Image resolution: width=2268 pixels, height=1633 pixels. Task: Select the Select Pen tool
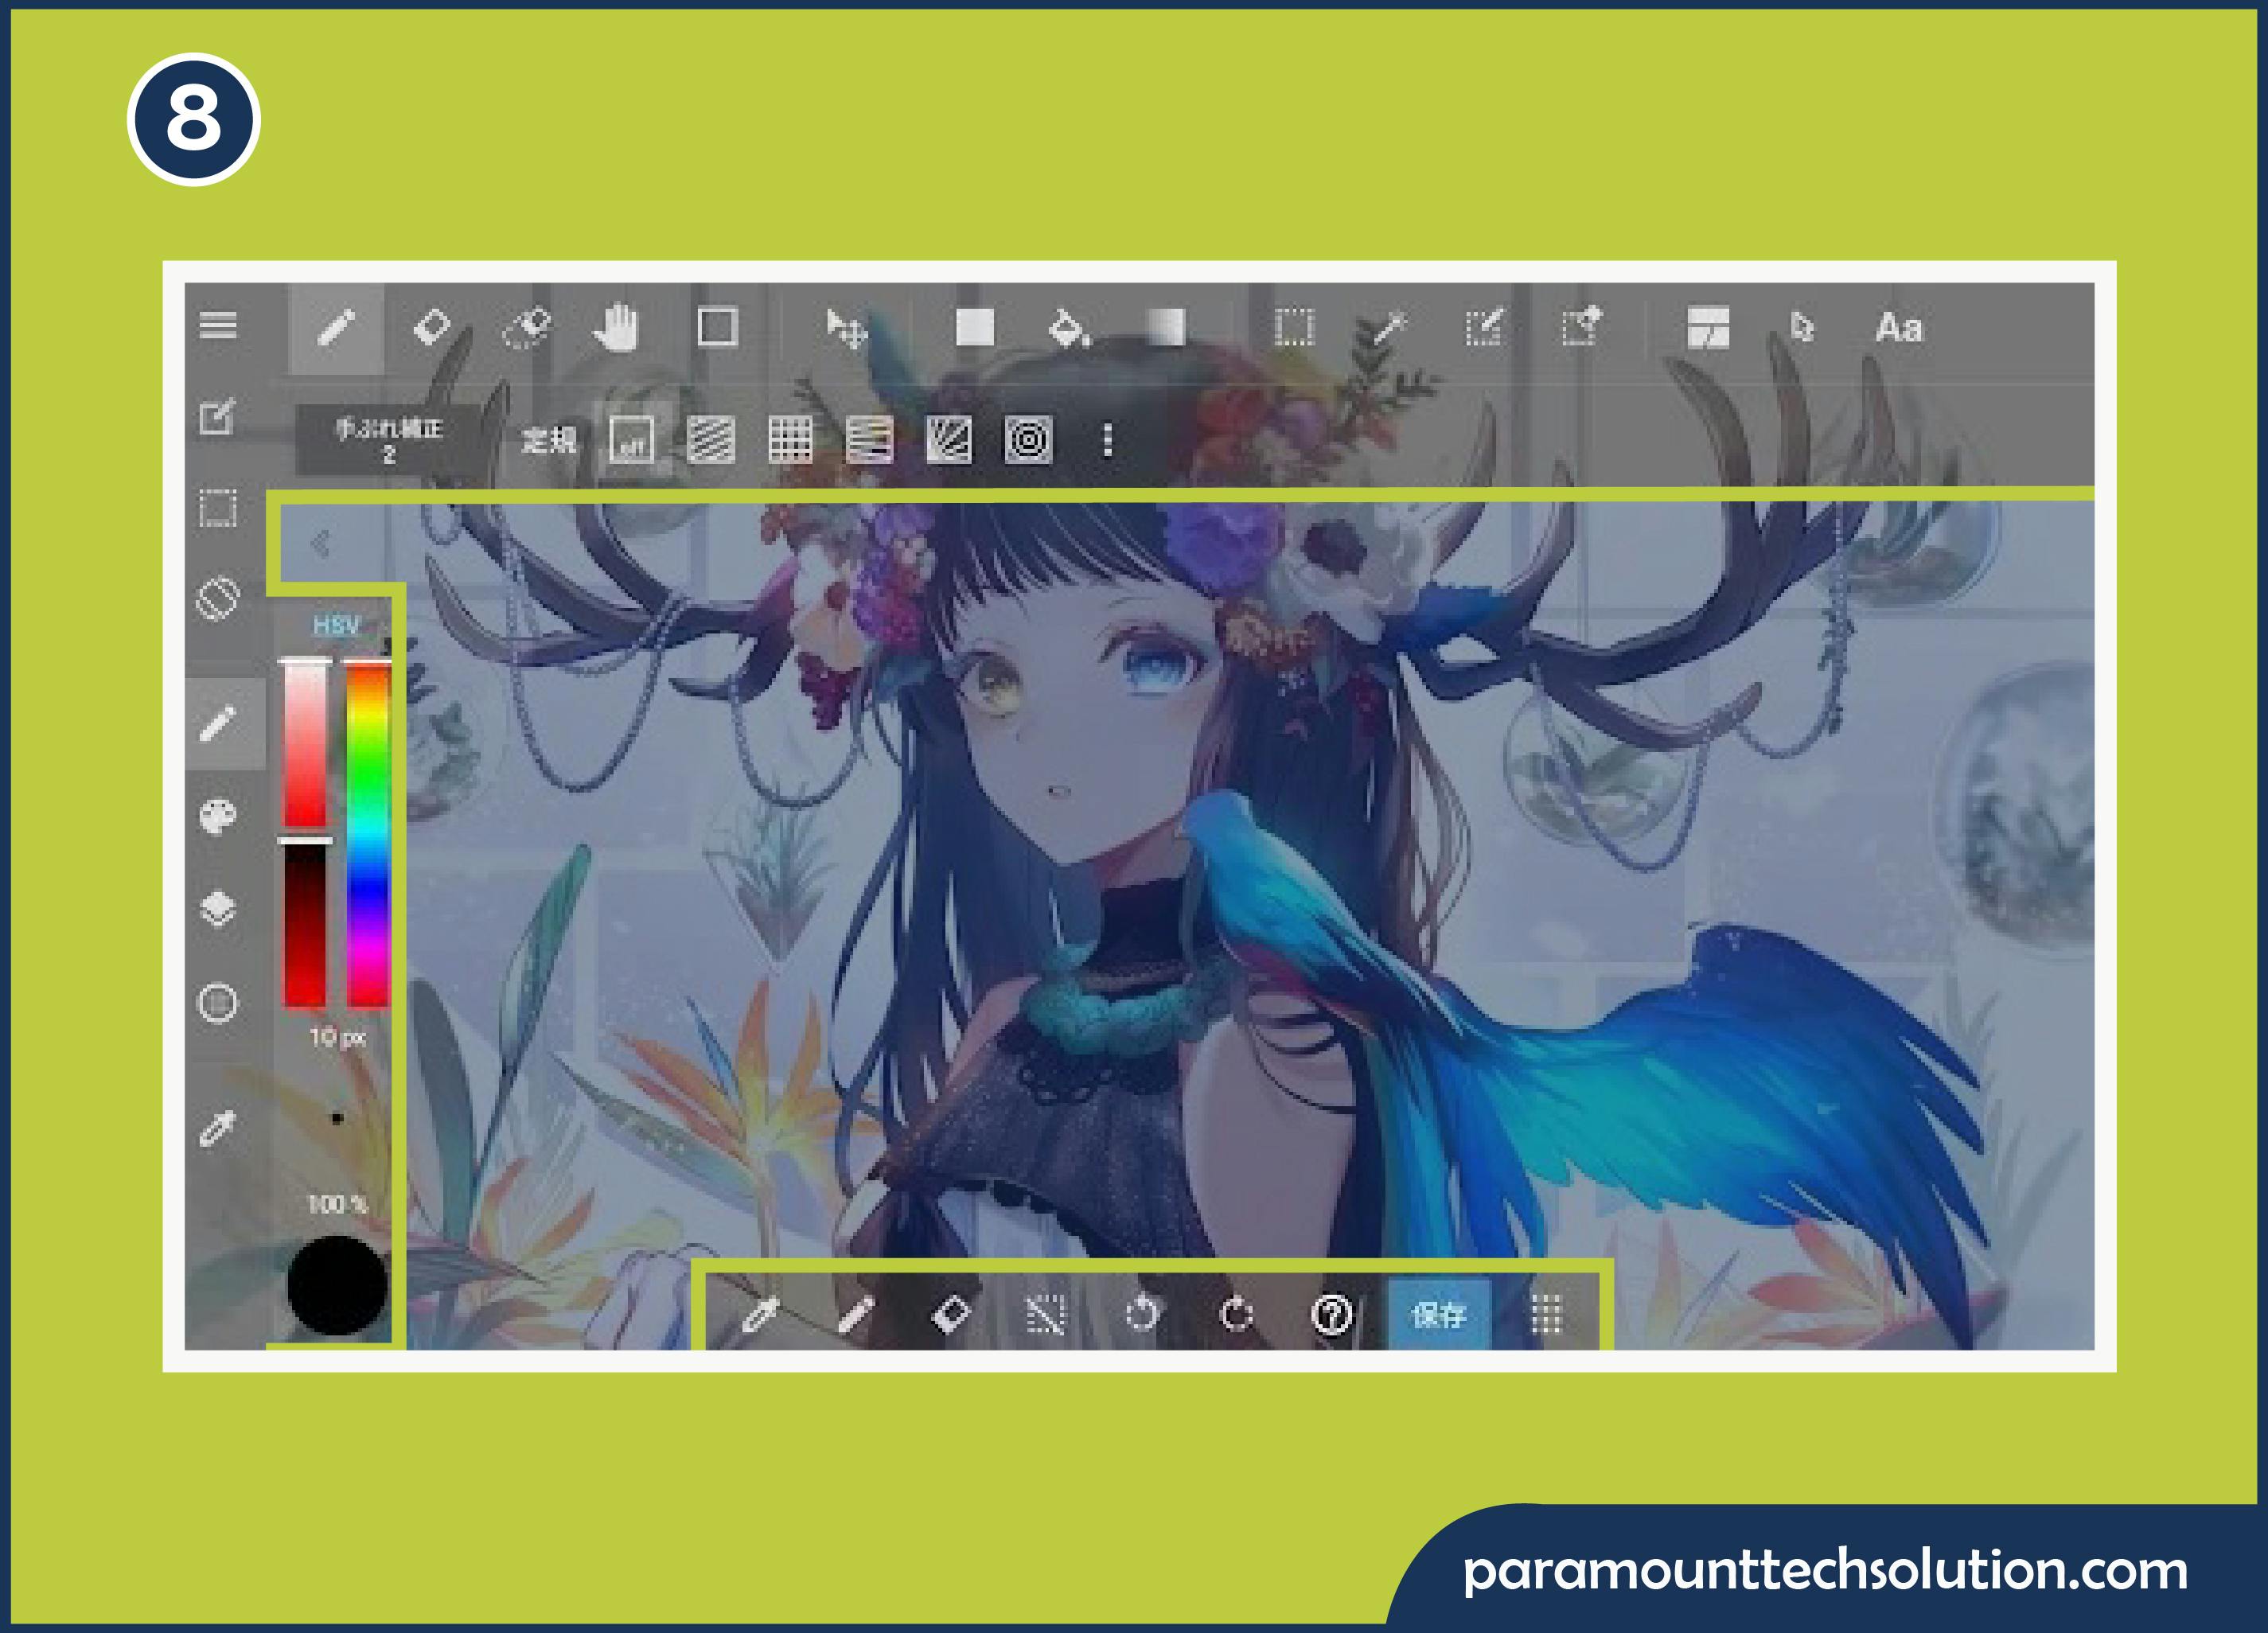coord(1484,327)
